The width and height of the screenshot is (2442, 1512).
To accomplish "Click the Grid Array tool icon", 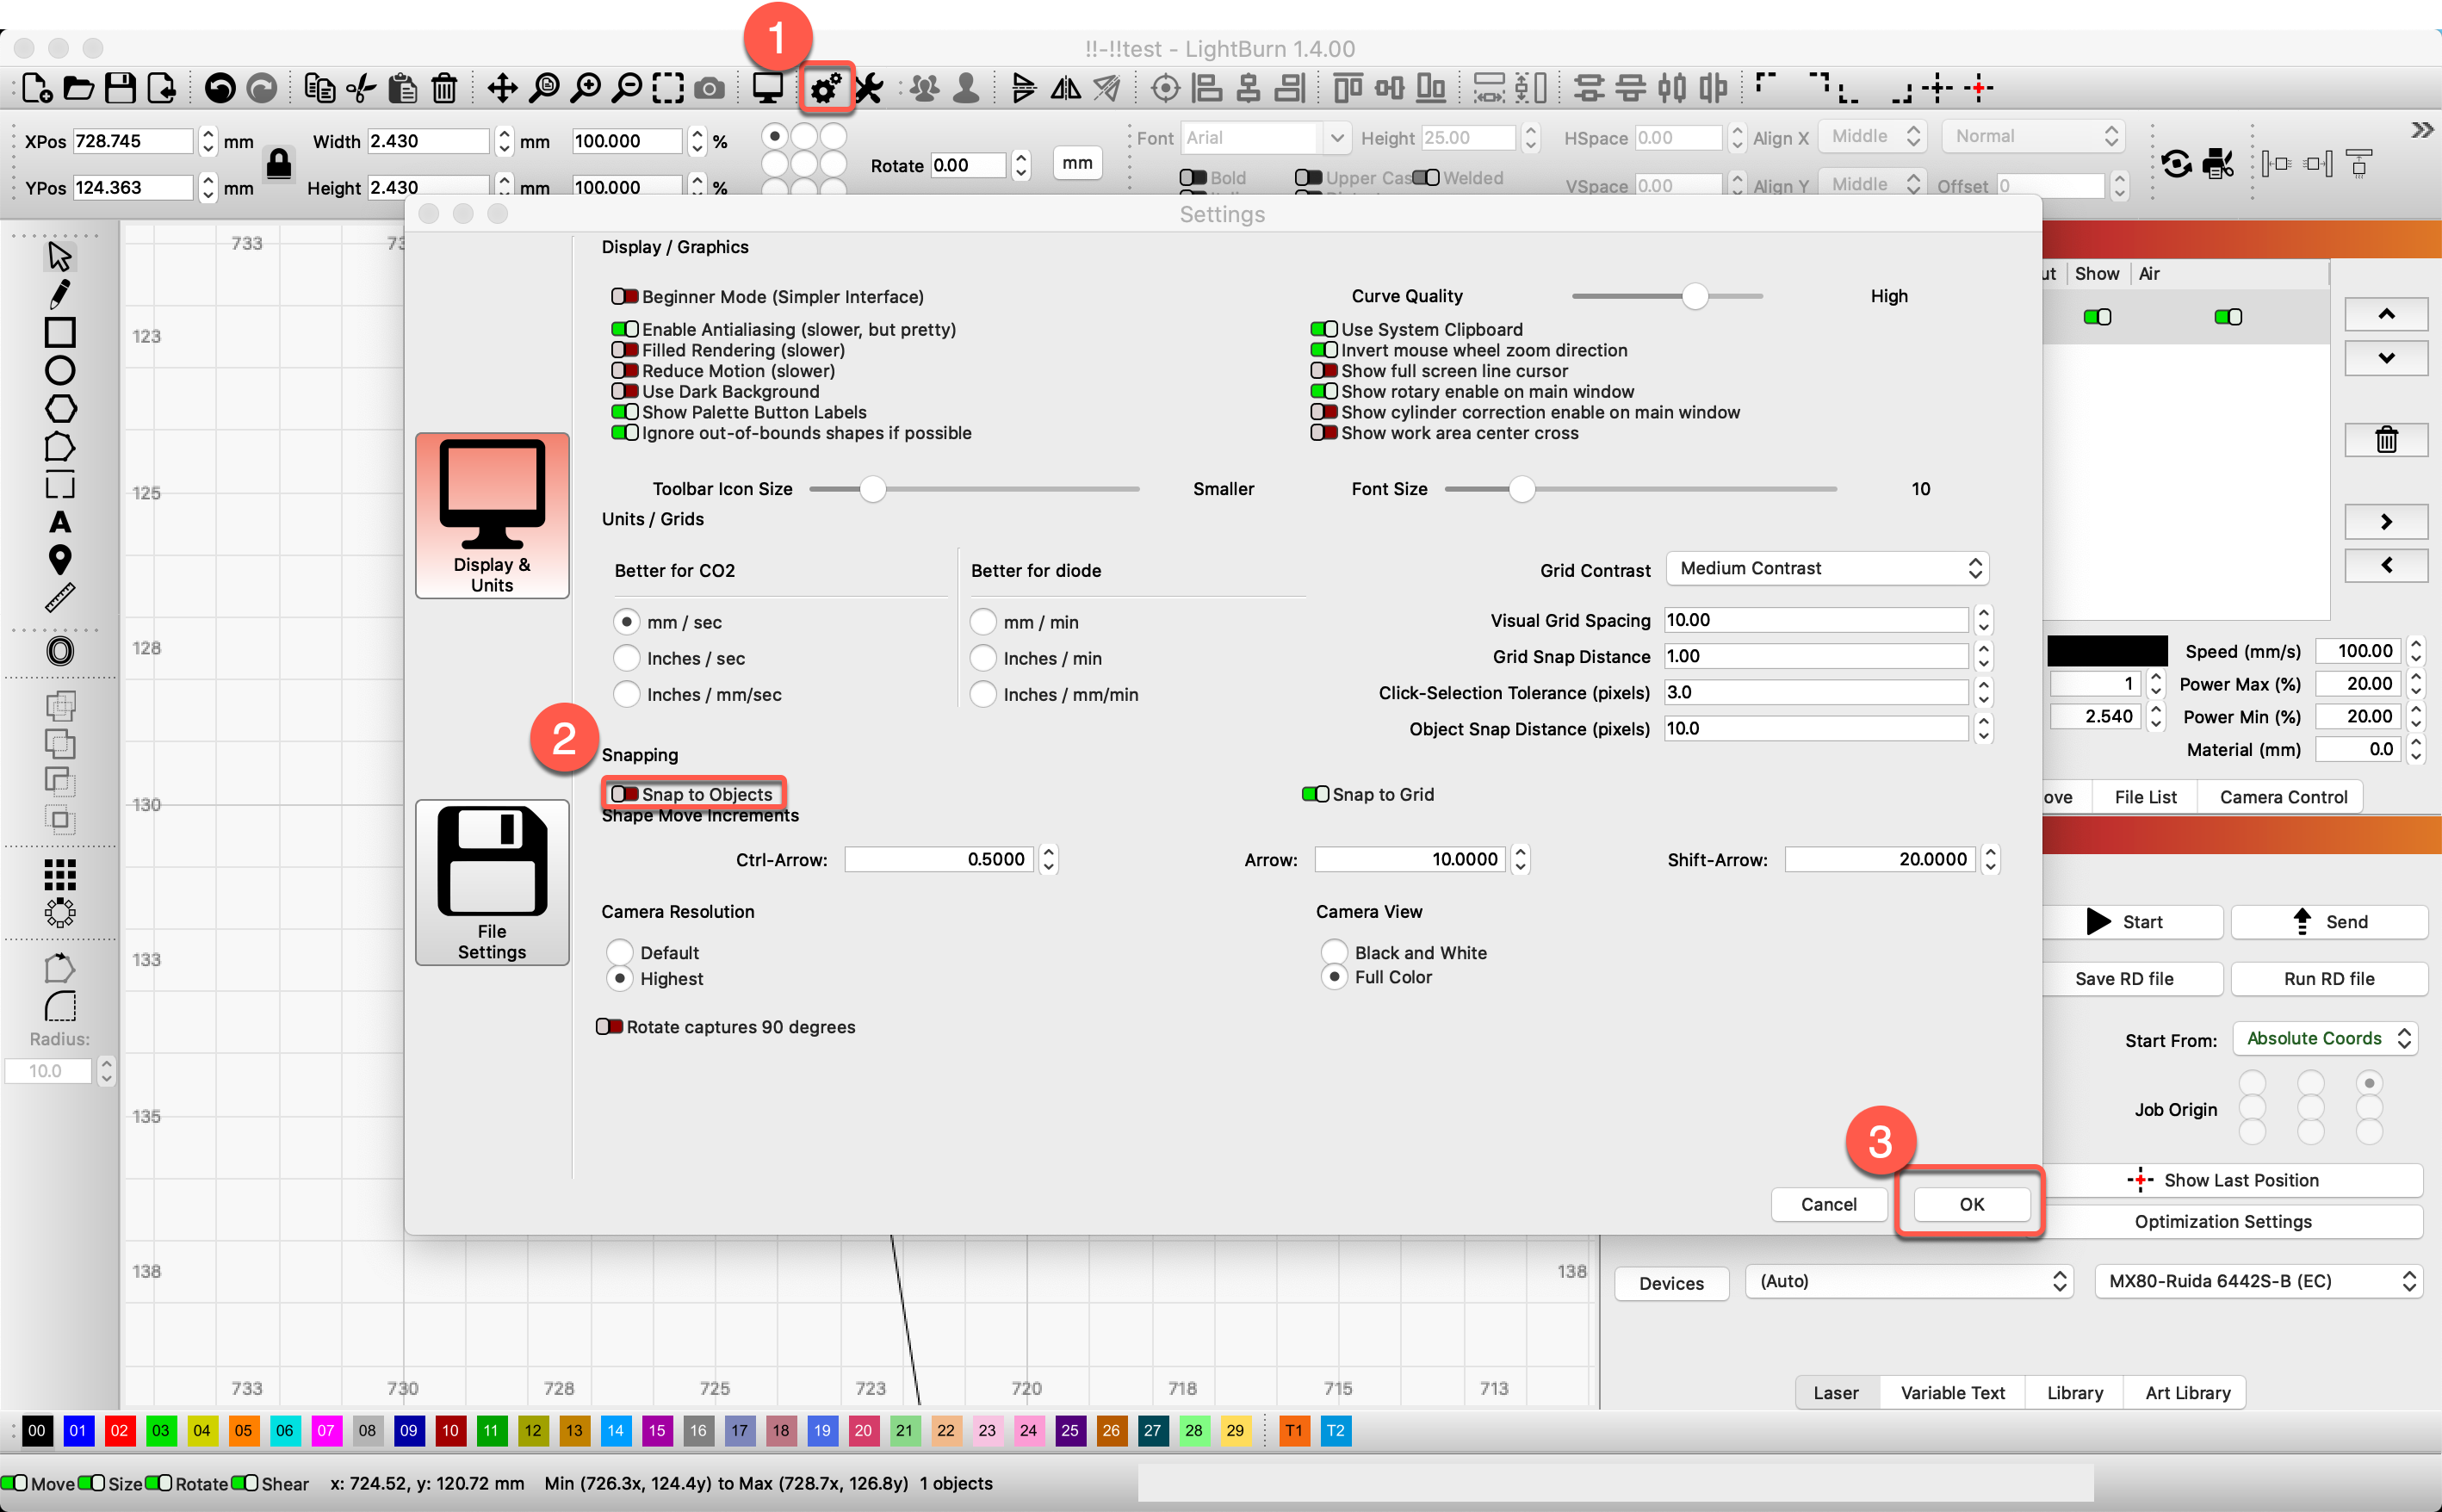I will 60,875.
